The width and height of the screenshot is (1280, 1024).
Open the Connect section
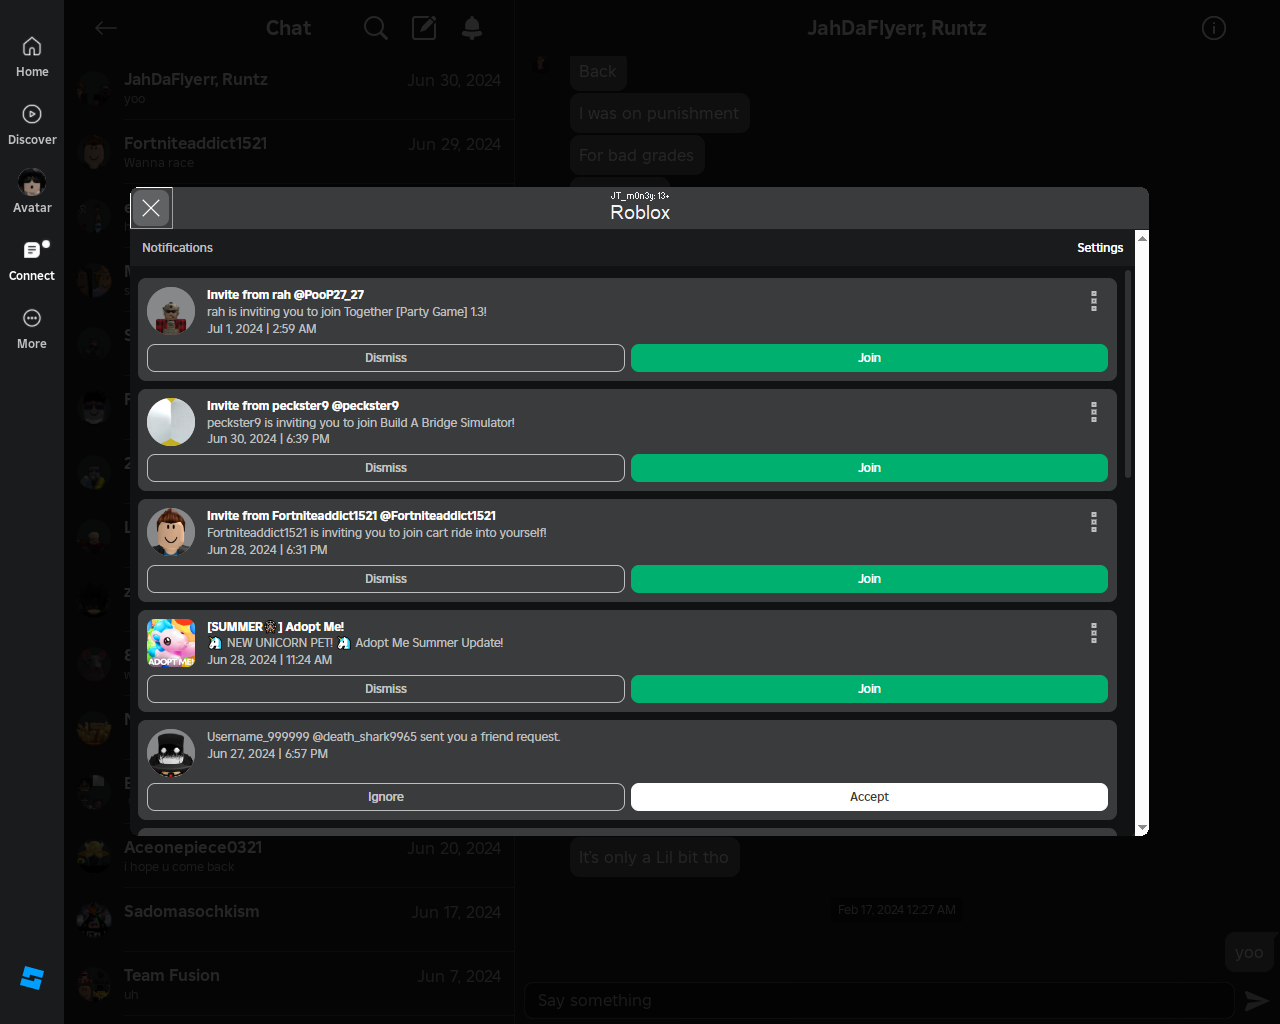pyautogui.click(x=32, y=261)
